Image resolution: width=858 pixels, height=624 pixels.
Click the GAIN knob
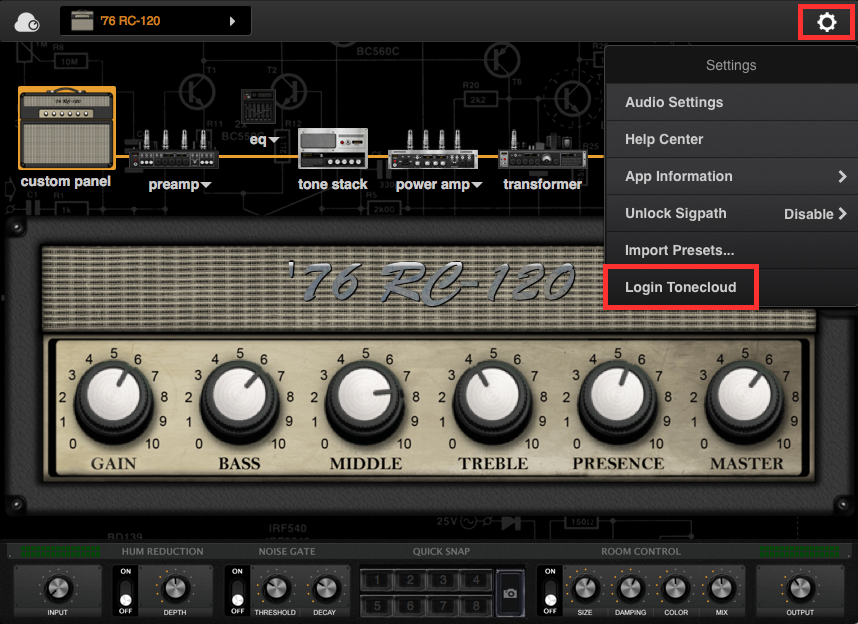pyautogui.click(x=113, y=401)
